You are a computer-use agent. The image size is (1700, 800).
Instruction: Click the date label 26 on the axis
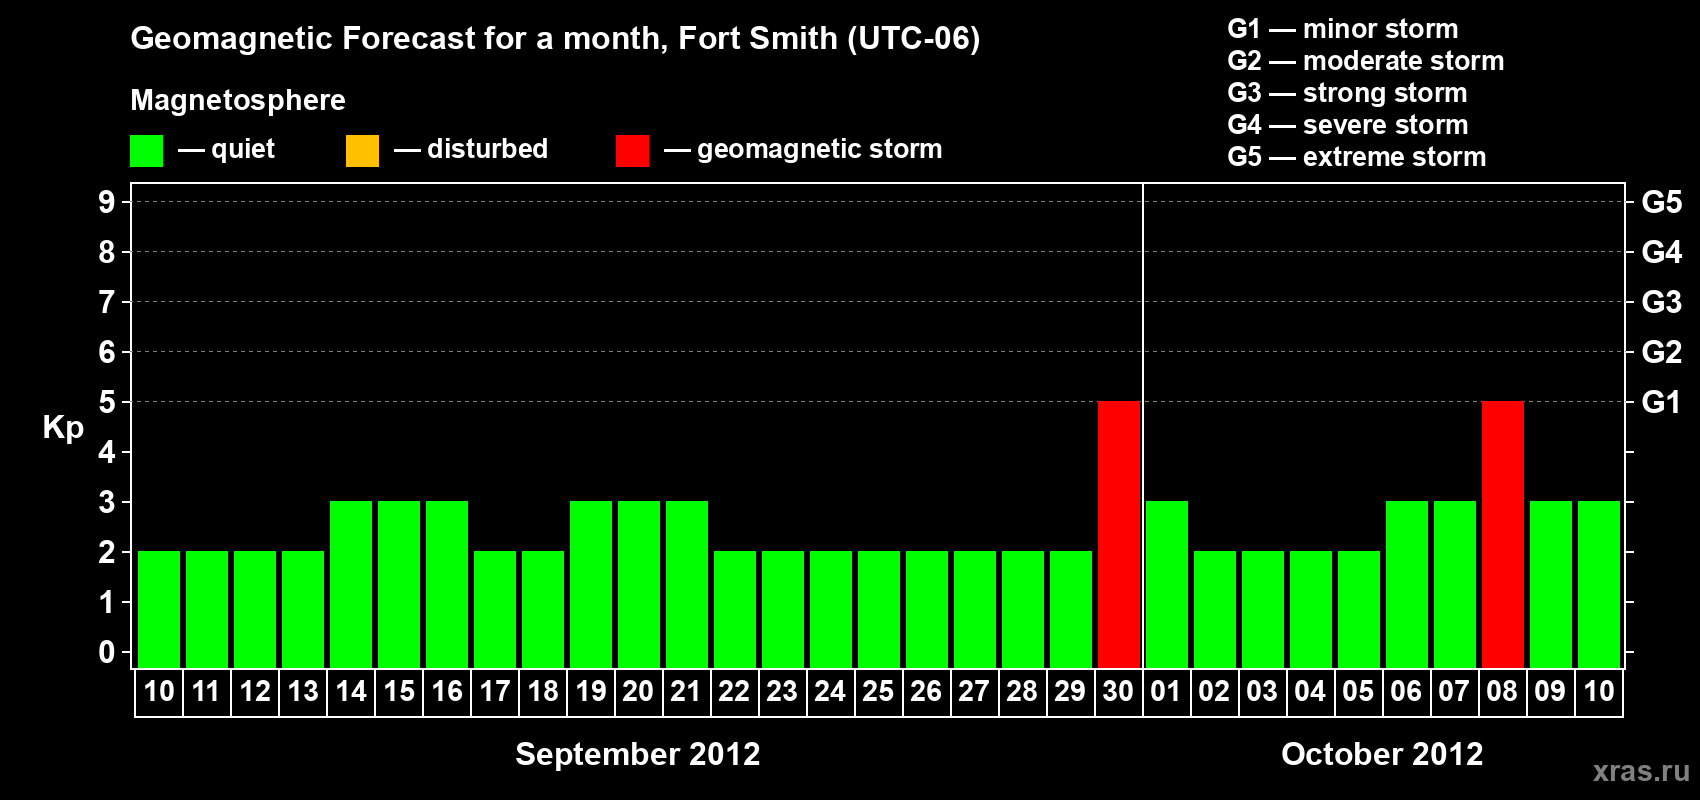coord(926,691)
